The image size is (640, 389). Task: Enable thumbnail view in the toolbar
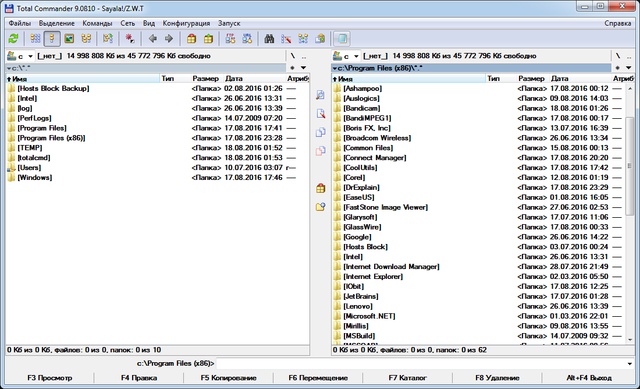coord(69,39)
